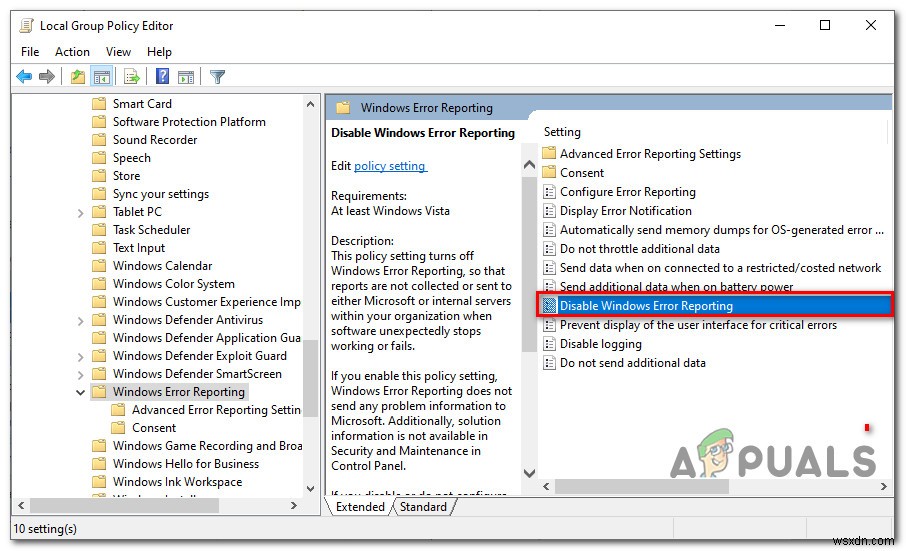Open the View menu
906x551 pixels.
pos(118,52)
